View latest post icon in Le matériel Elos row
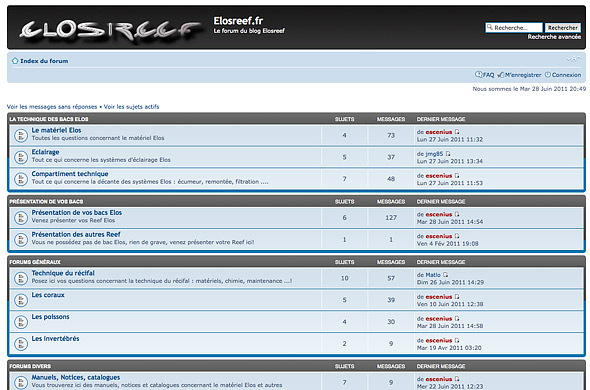 tap(457, 132)
